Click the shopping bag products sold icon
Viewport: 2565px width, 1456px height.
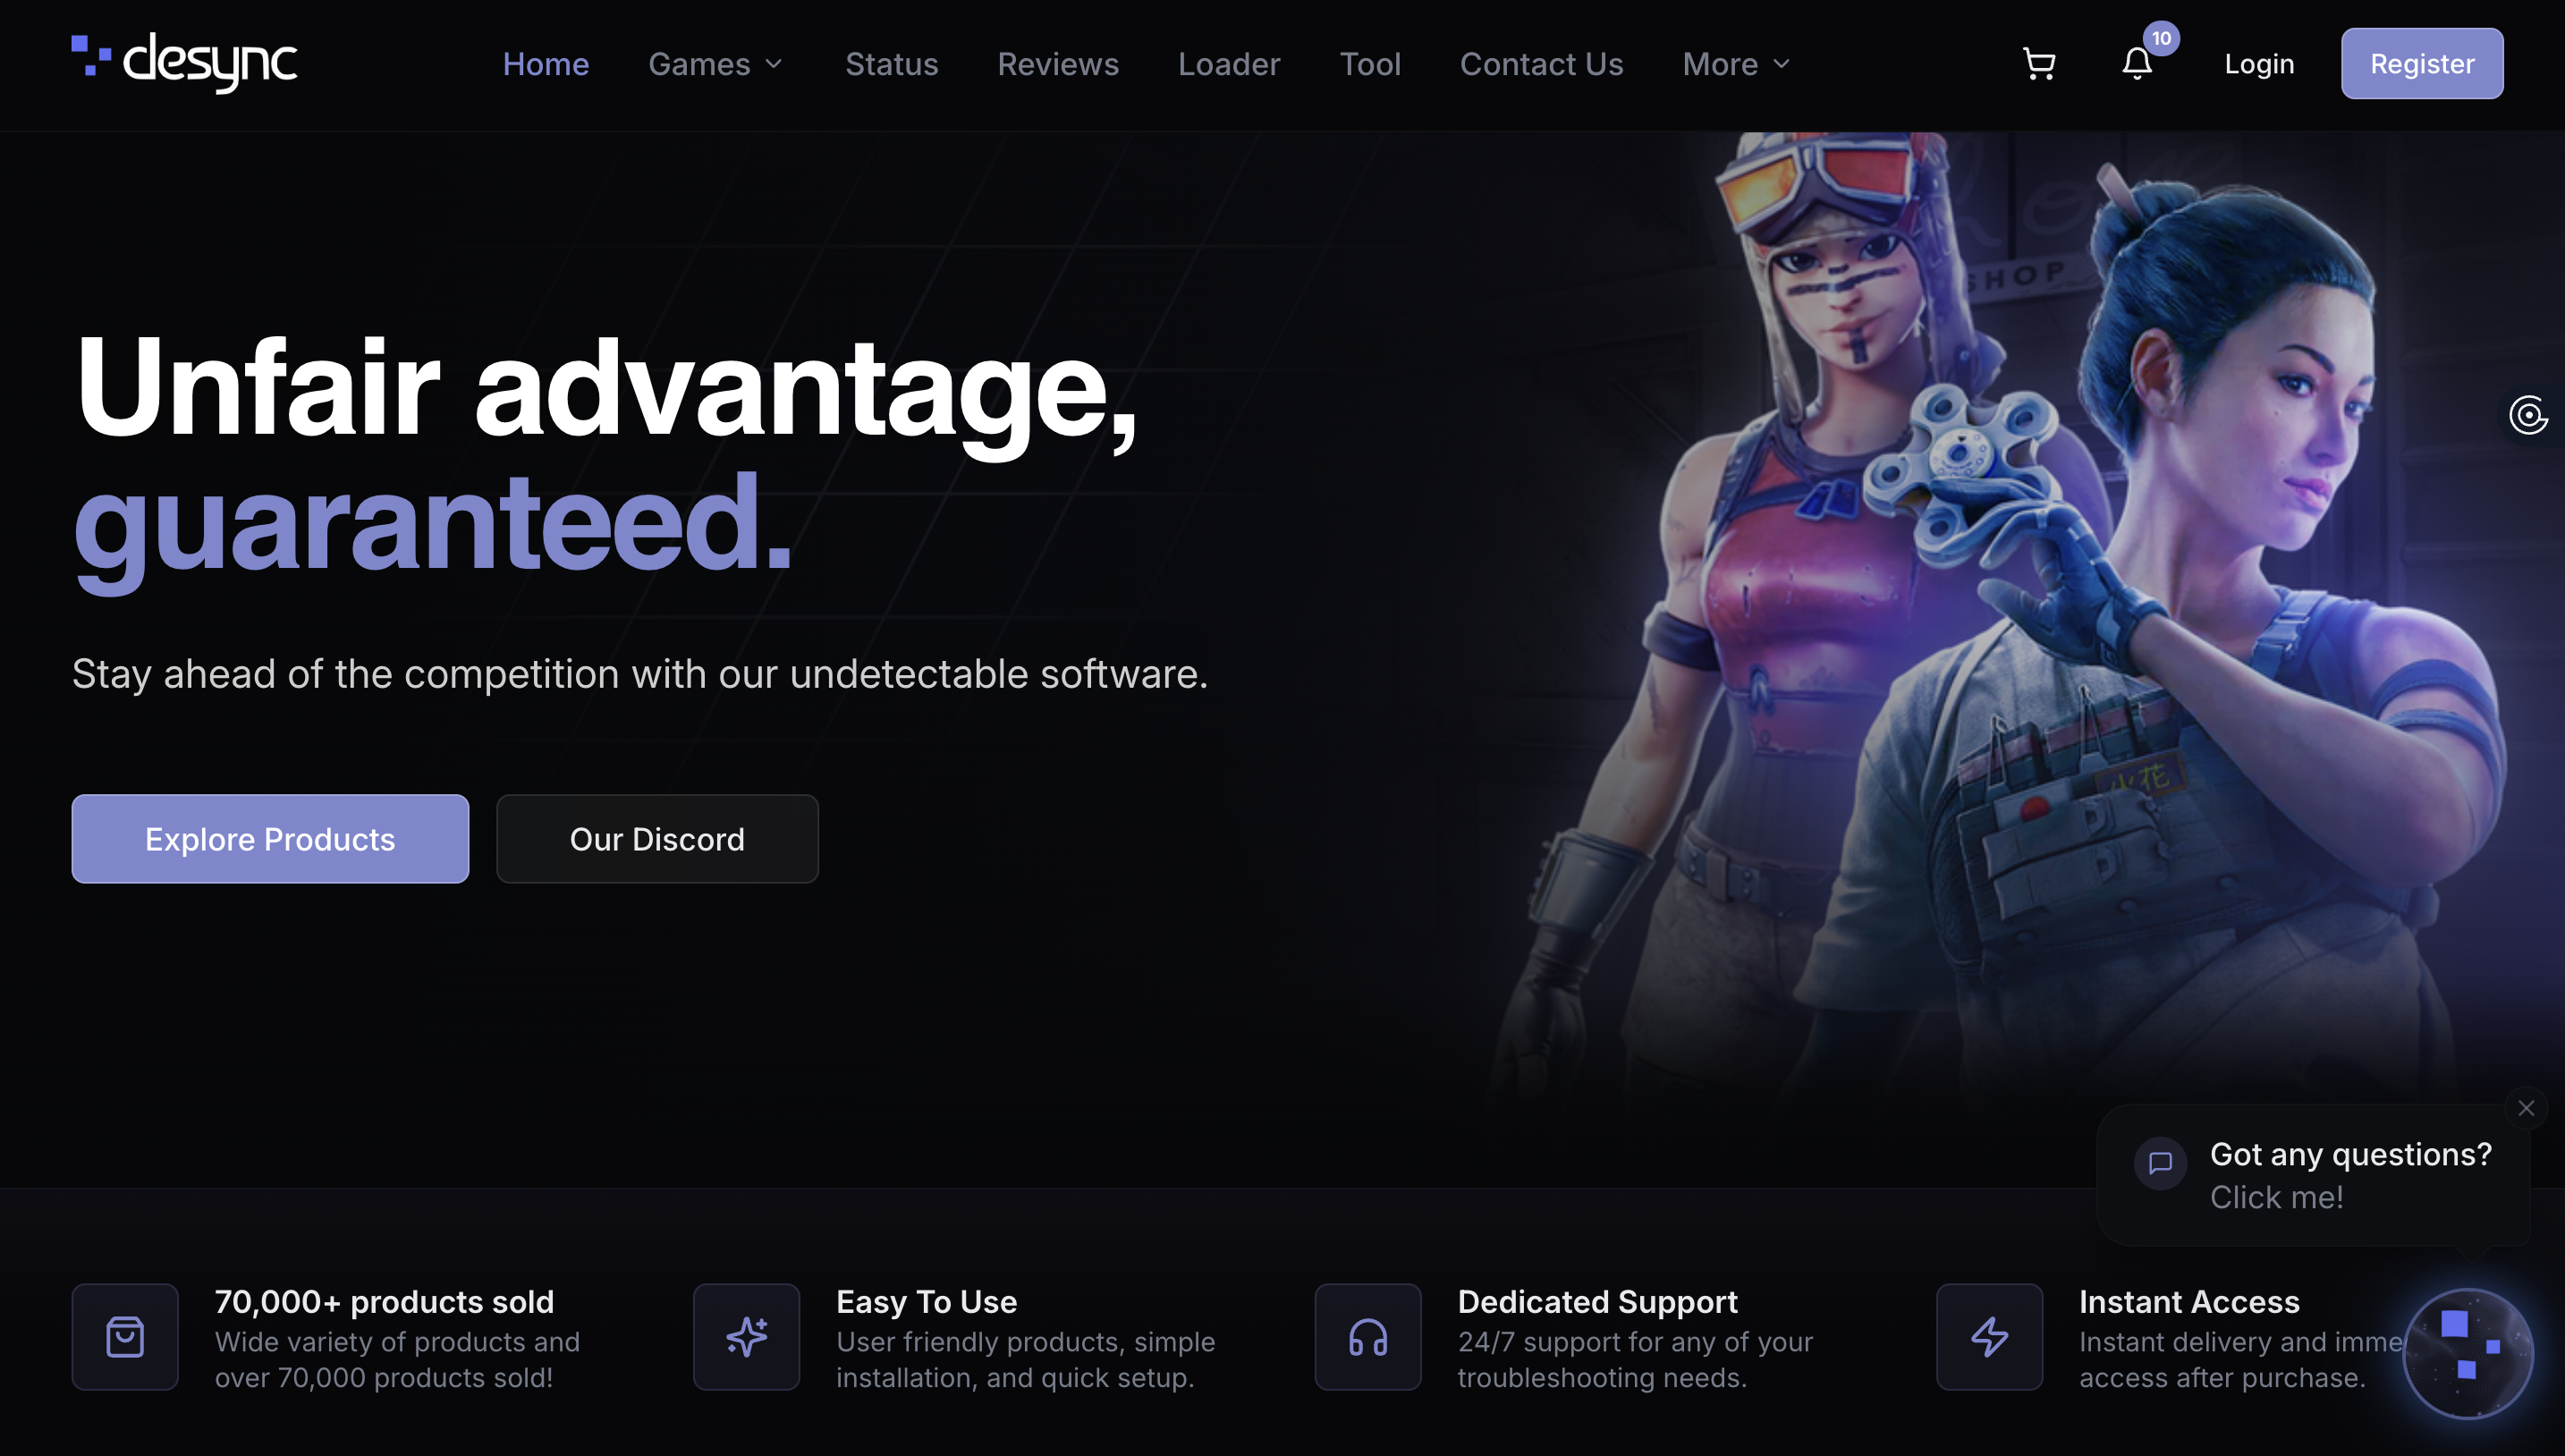125,1337
